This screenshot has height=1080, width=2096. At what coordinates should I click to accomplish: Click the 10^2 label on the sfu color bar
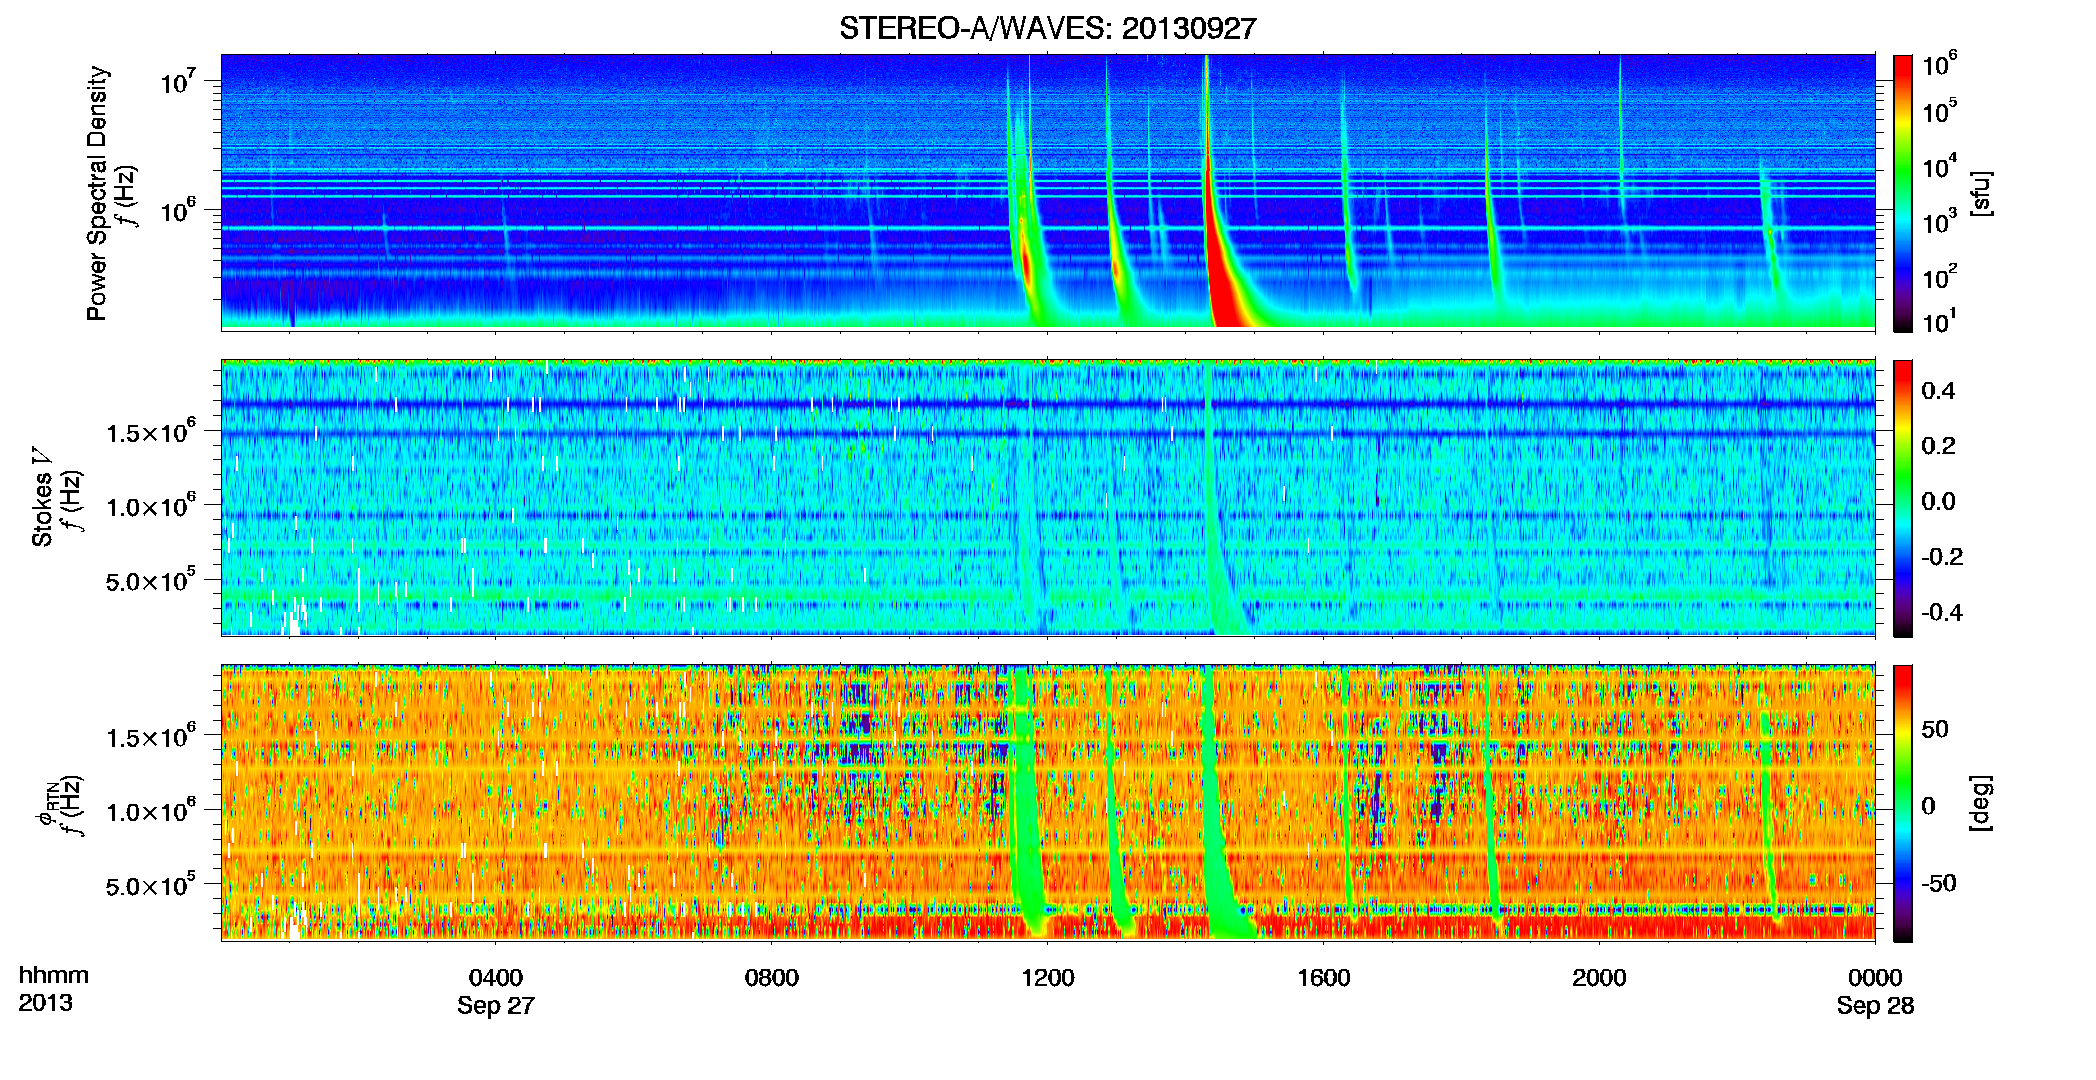[x=1940, y=277]
